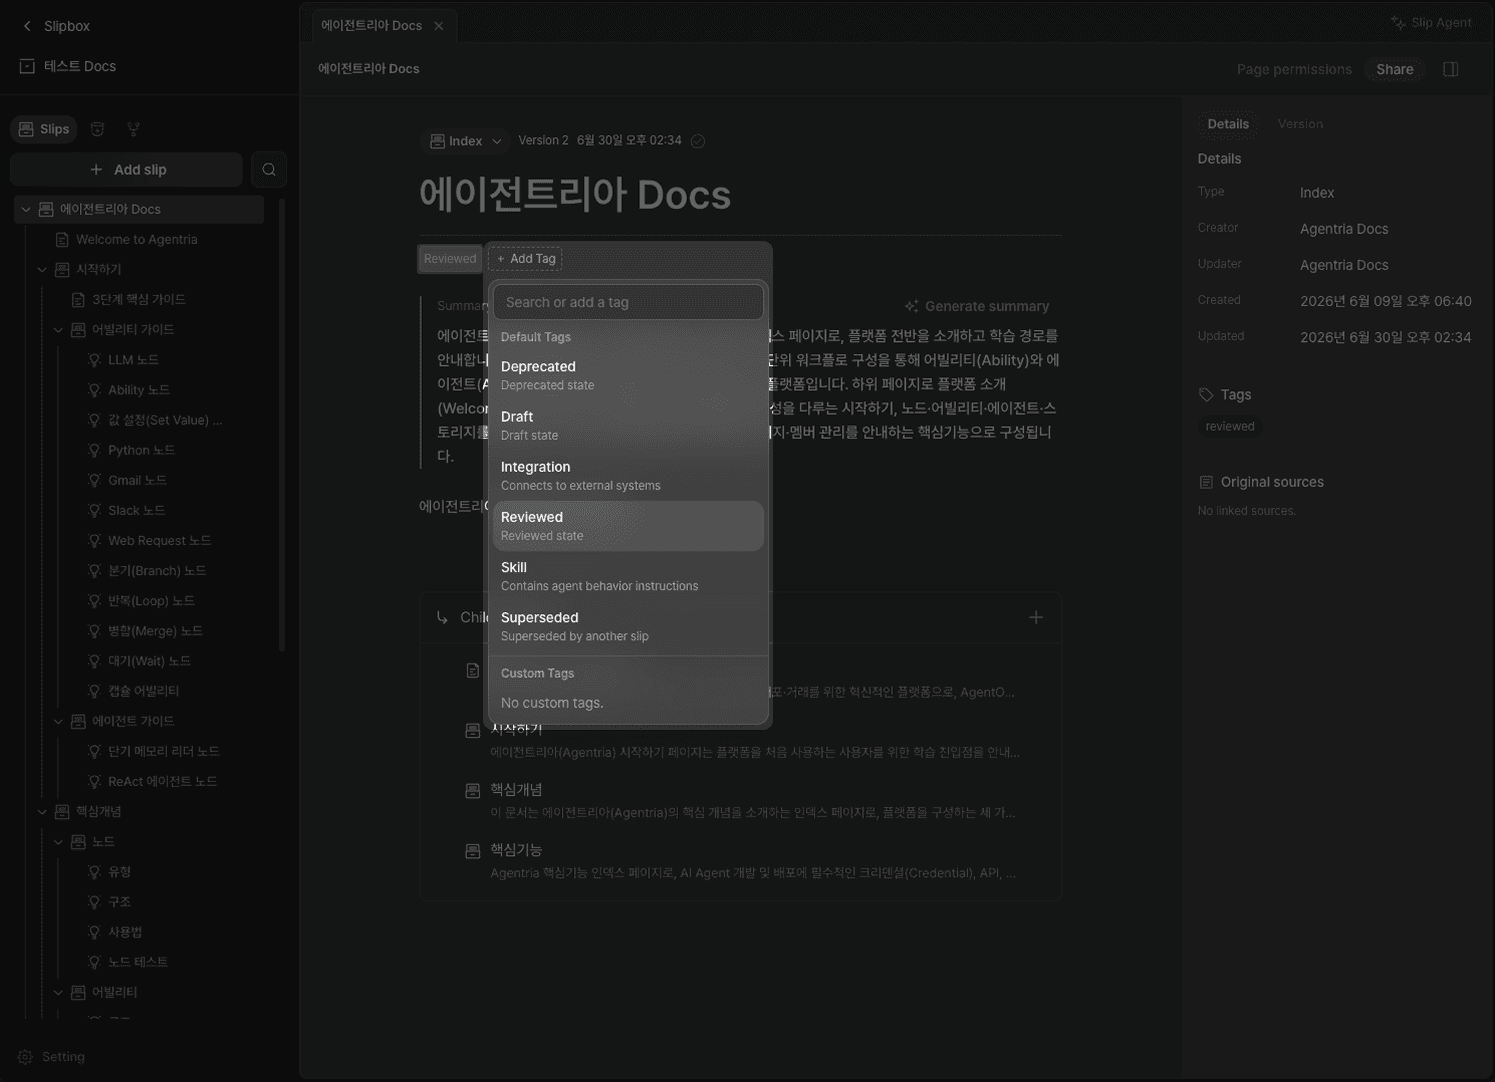Switch to the Details tab
Image resolution: width=1495 pixels, height=1082 pixels.
pyautogui.click(x=1228, y=124)
